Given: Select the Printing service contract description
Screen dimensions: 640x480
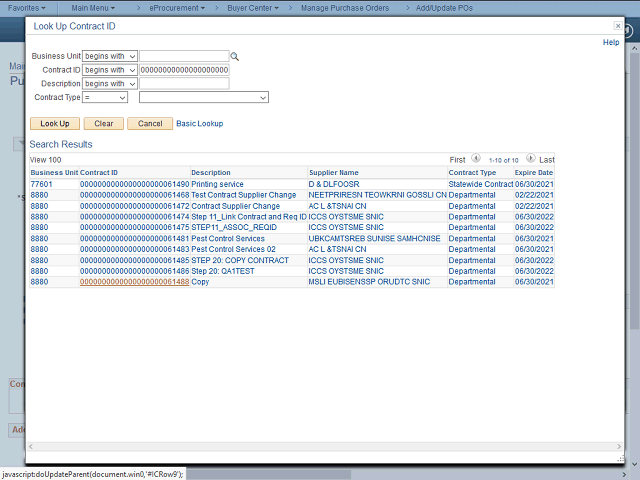Looking at the screenshot, I should coord(217,184).
